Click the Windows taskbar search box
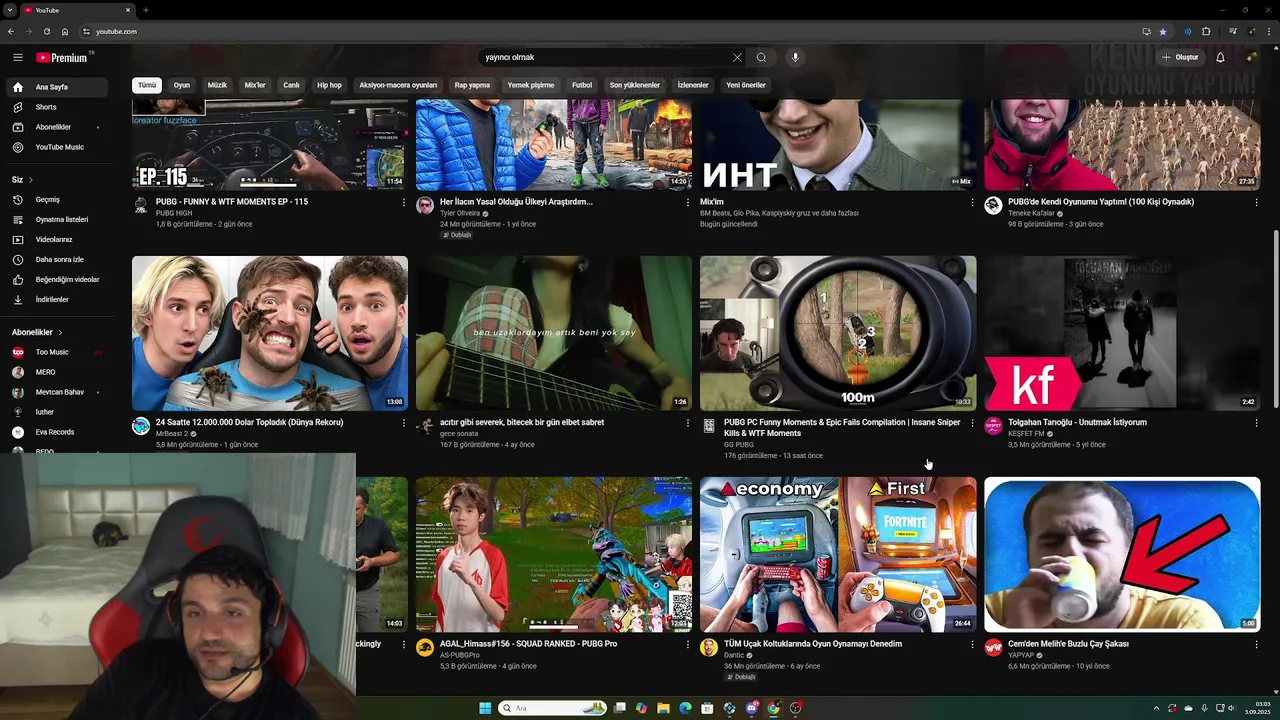1280x720 pixels. point(553,708)
